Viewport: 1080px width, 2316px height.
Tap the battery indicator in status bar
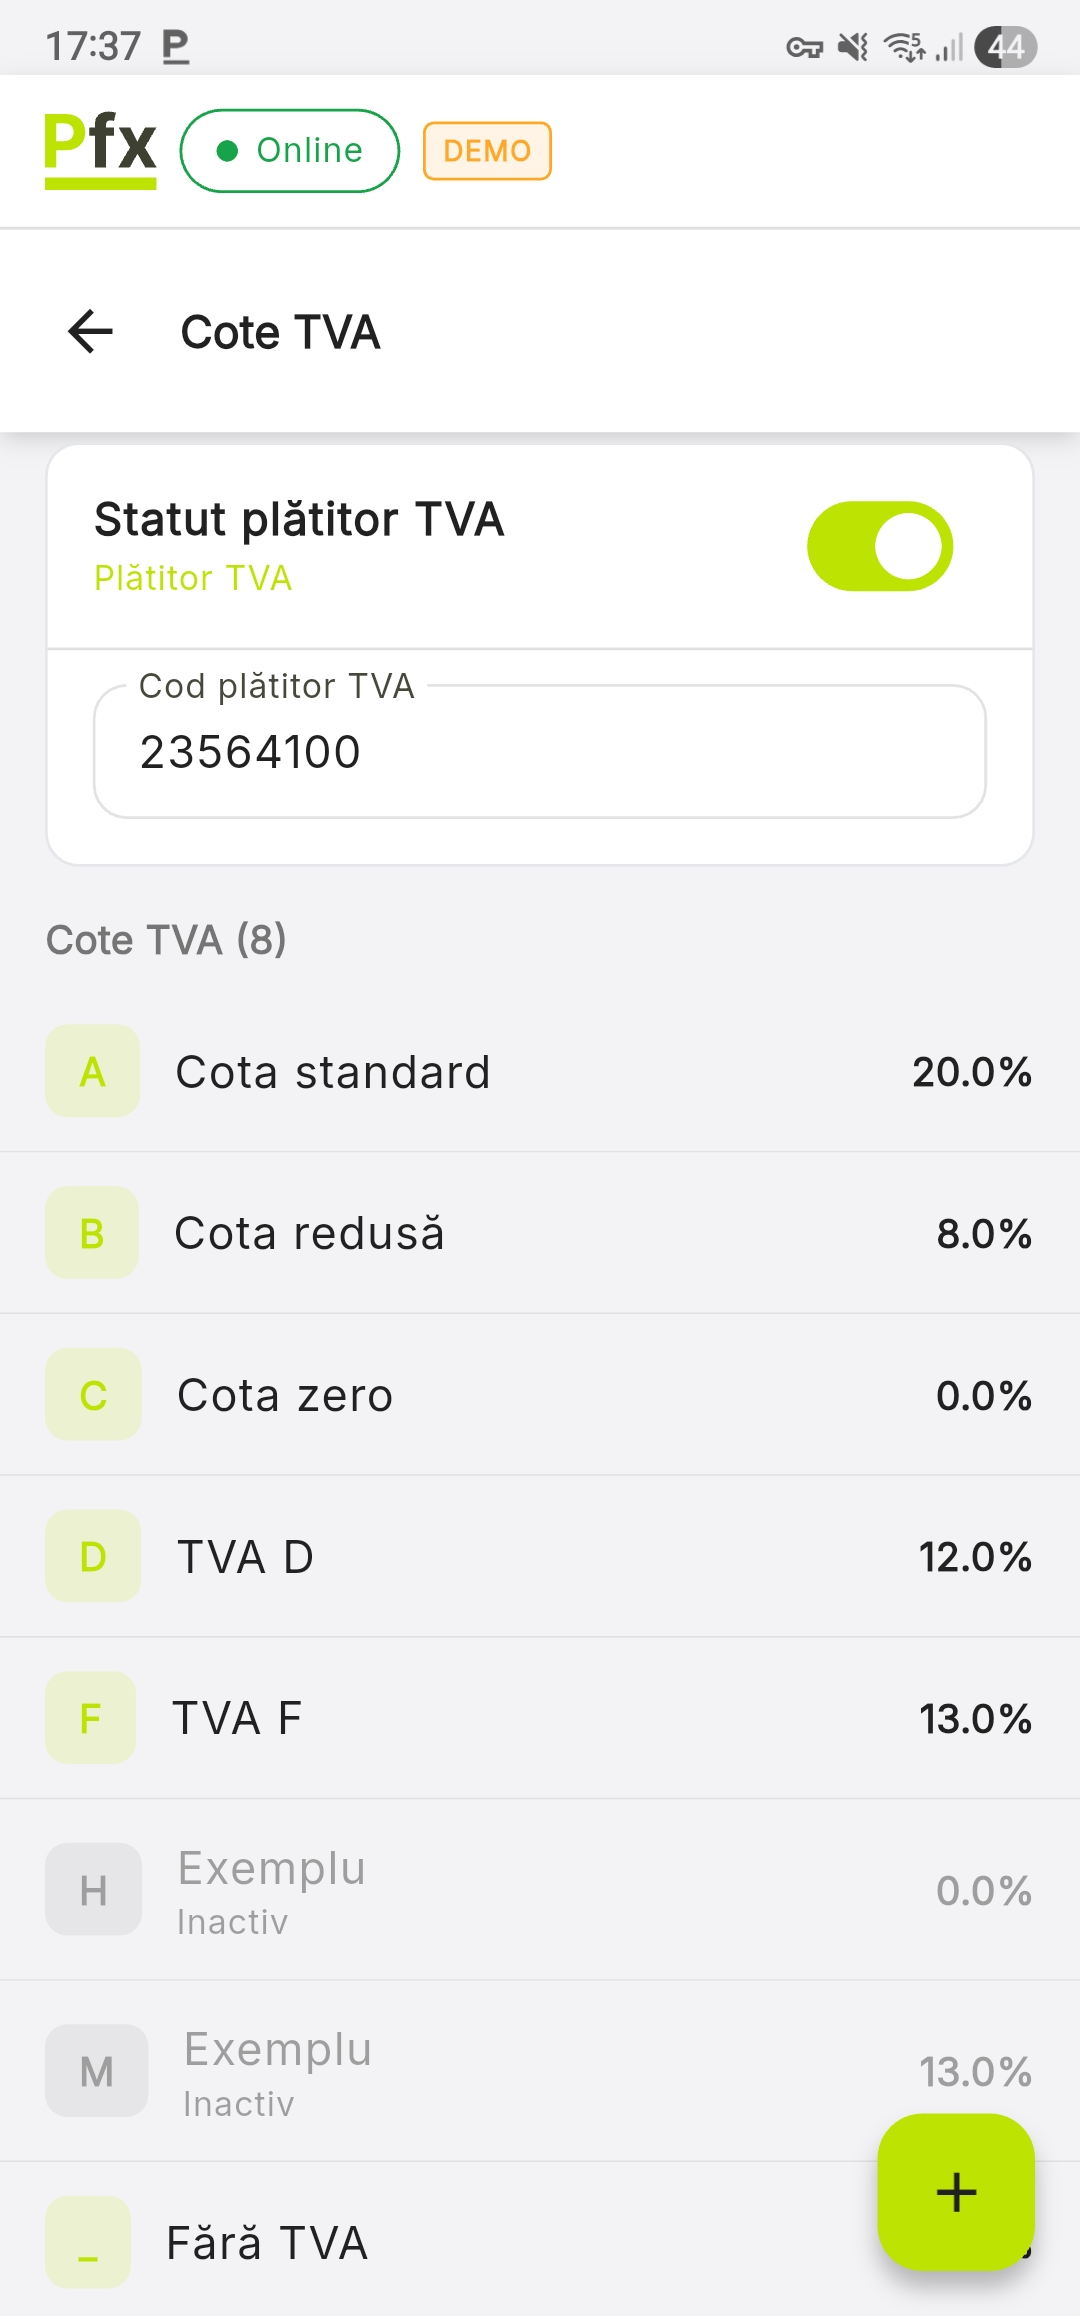(1006, 47)
